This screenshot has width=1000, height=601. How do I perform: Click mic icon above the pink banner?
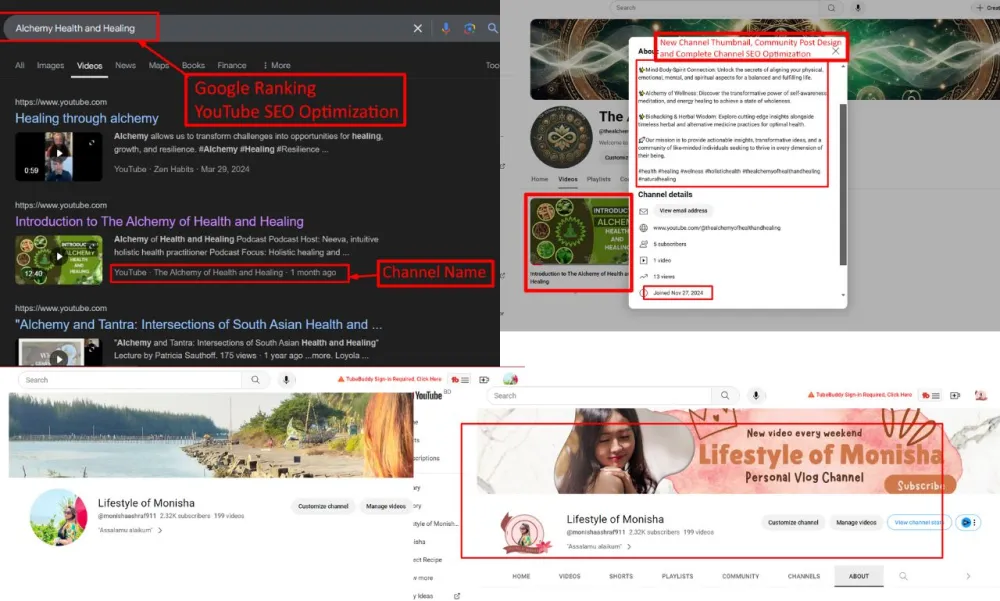pyautogui.click(x=756, y=396)
